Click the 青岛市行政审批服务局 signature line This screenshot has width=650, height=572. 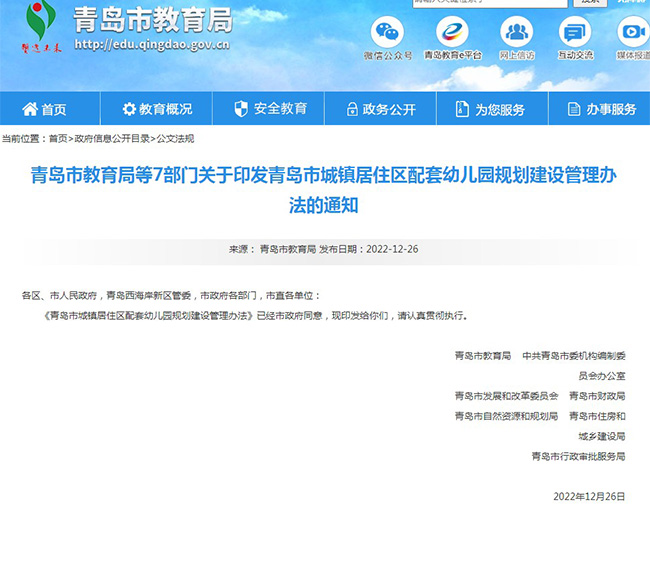pos(579,457)
